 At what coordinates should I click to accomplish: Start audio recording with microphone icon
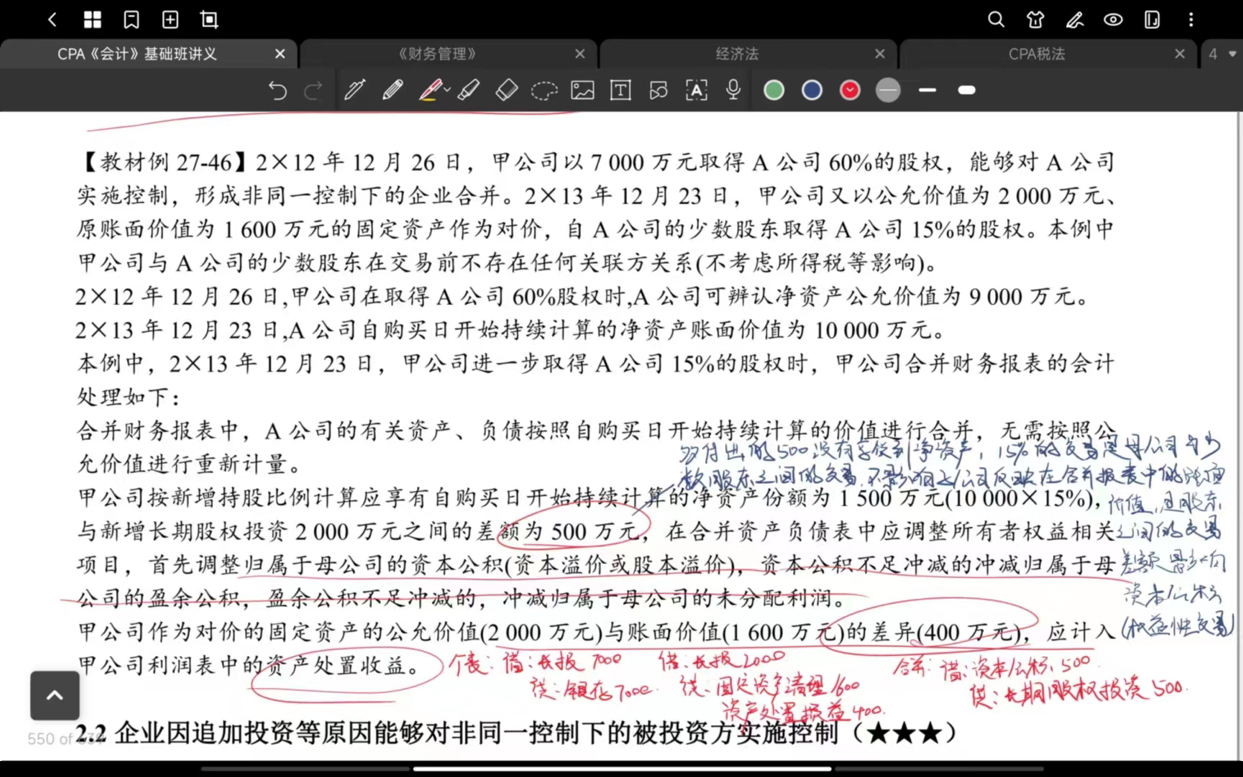pos(733,90)
